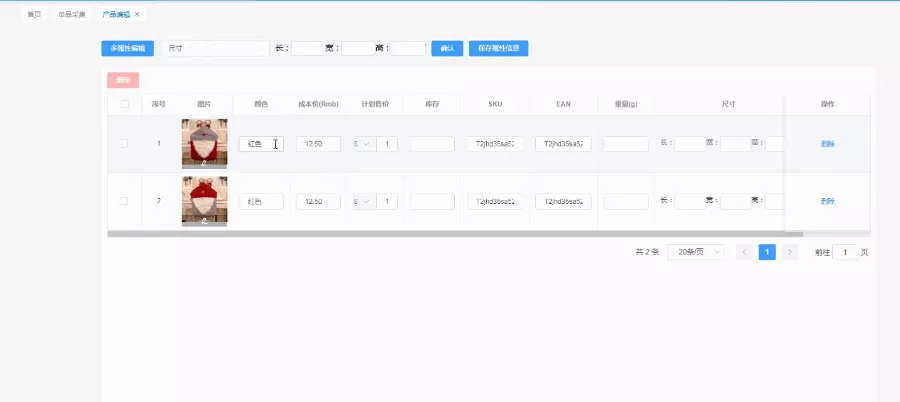Image resolution: width=900 pixels, height=402 pixels.
Task: Open the 20条/页 page size dropdown
Action: [695, 252]
